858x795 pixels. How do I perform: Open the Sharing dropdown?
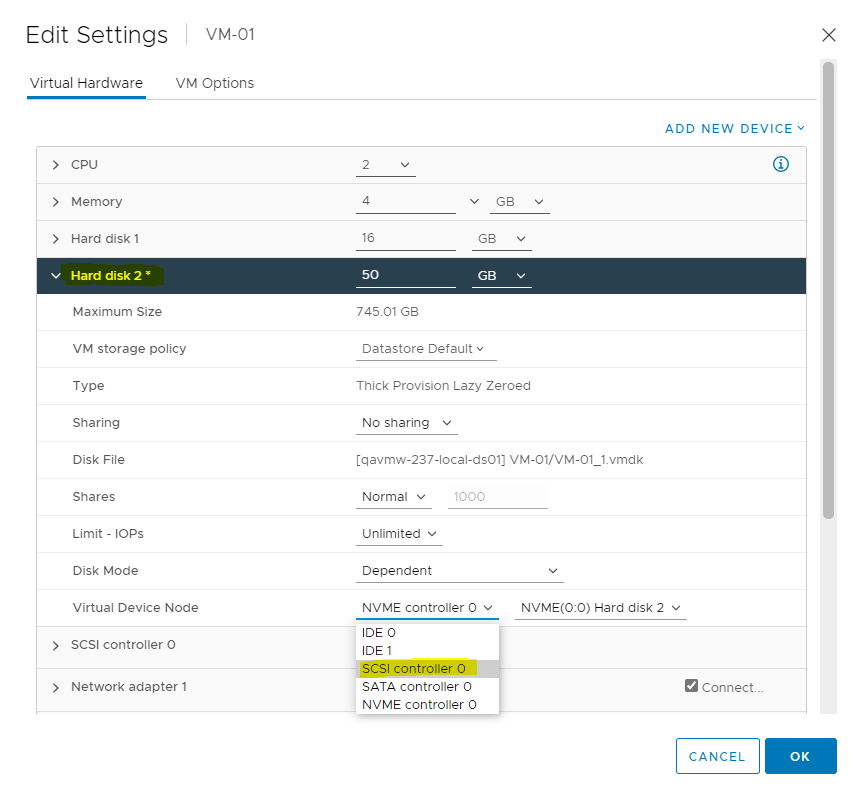tap(407, 423)
